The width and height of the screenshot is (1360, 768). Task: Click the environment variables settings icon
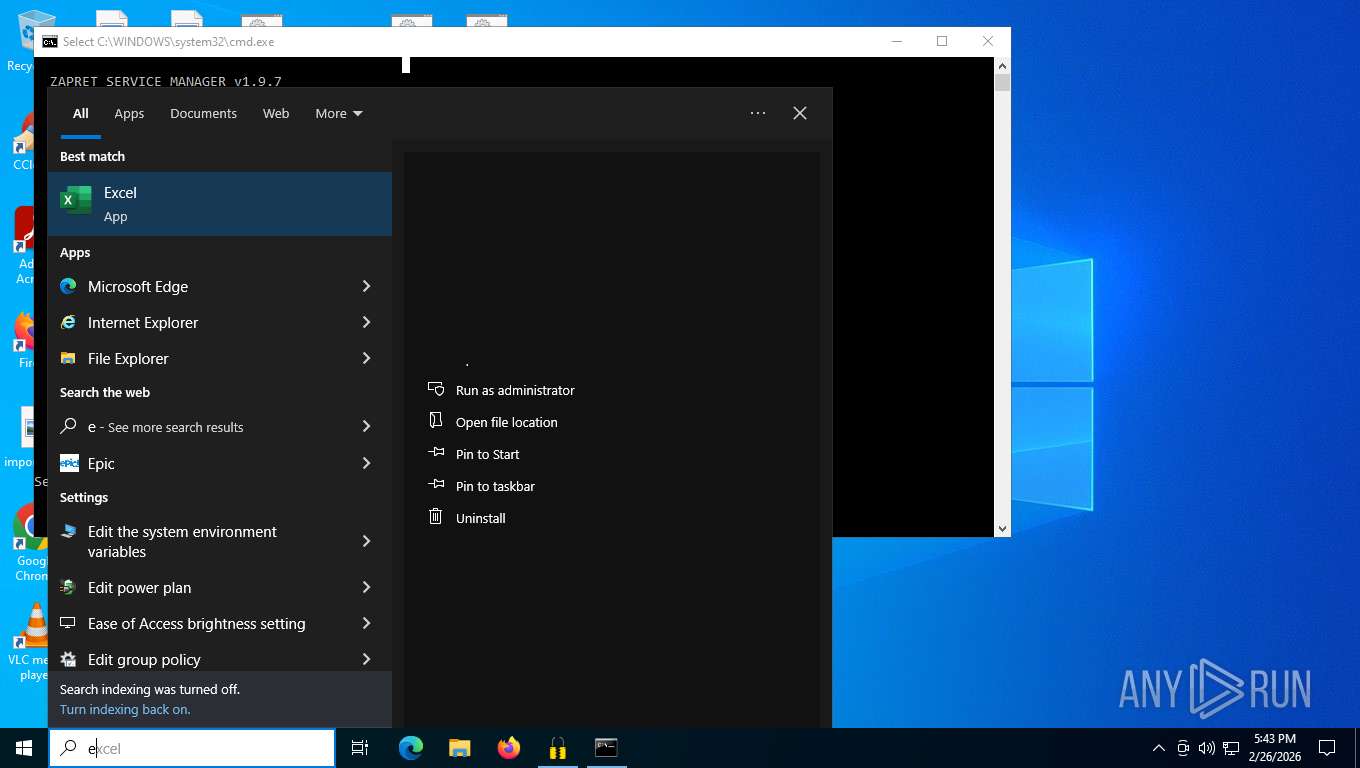68,532
